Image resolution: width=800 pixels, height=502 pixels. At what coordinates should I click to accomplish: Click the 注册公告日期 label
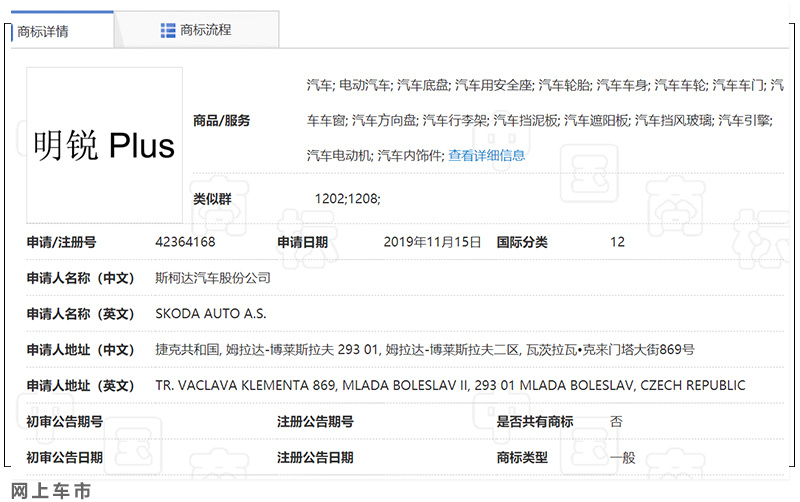pyautogui.click(x=315, y=457)
